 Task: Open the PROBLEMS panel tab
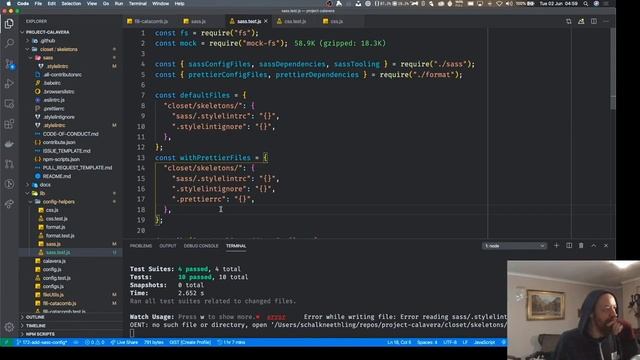tap(141, 246)
